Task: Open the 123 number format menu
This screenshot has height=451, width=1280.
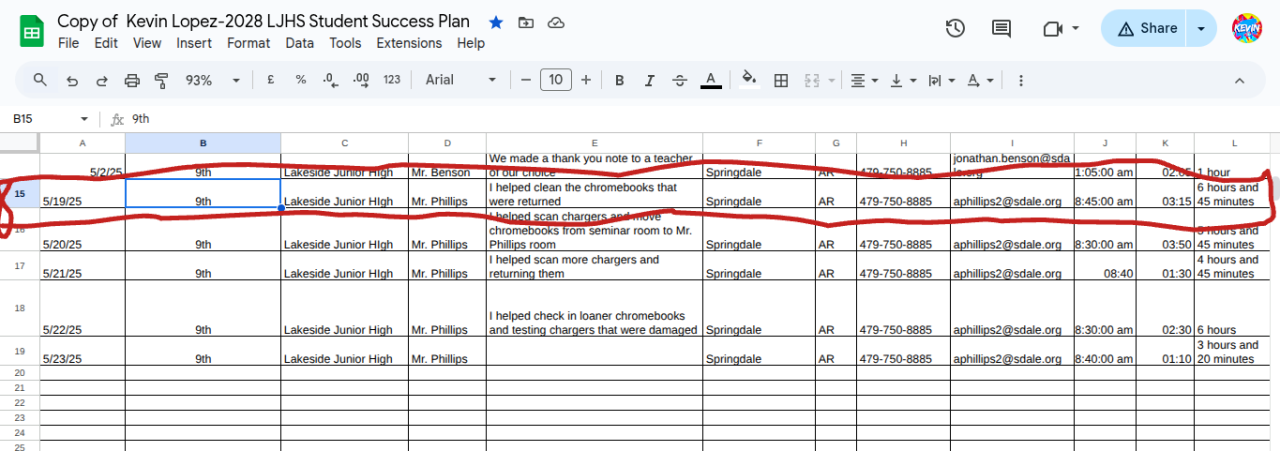Action: click(392, 80)
